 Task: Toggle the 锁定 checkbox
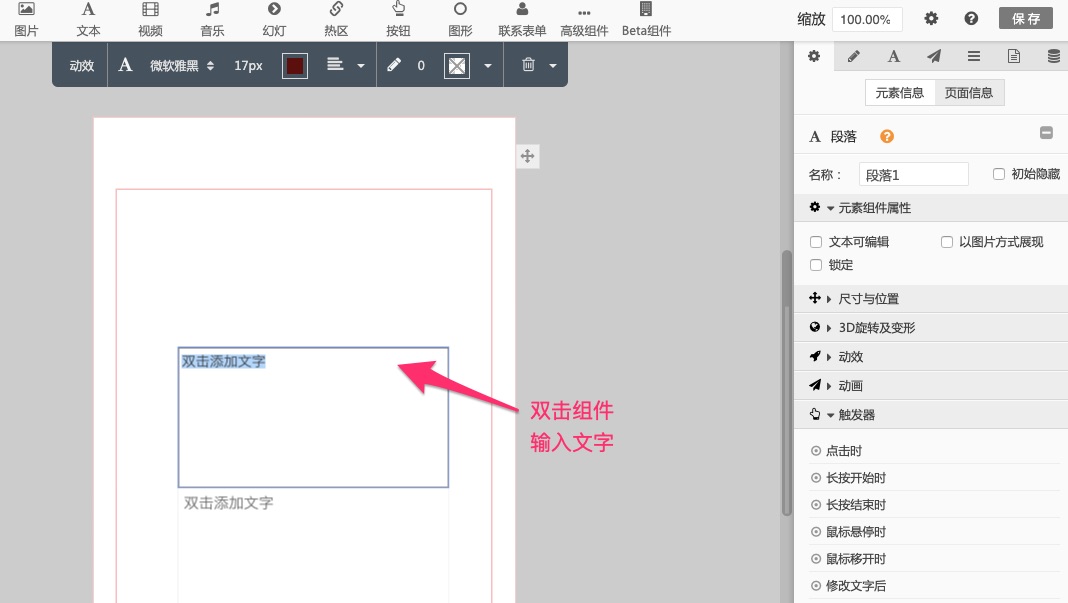(x=816, y=265)
